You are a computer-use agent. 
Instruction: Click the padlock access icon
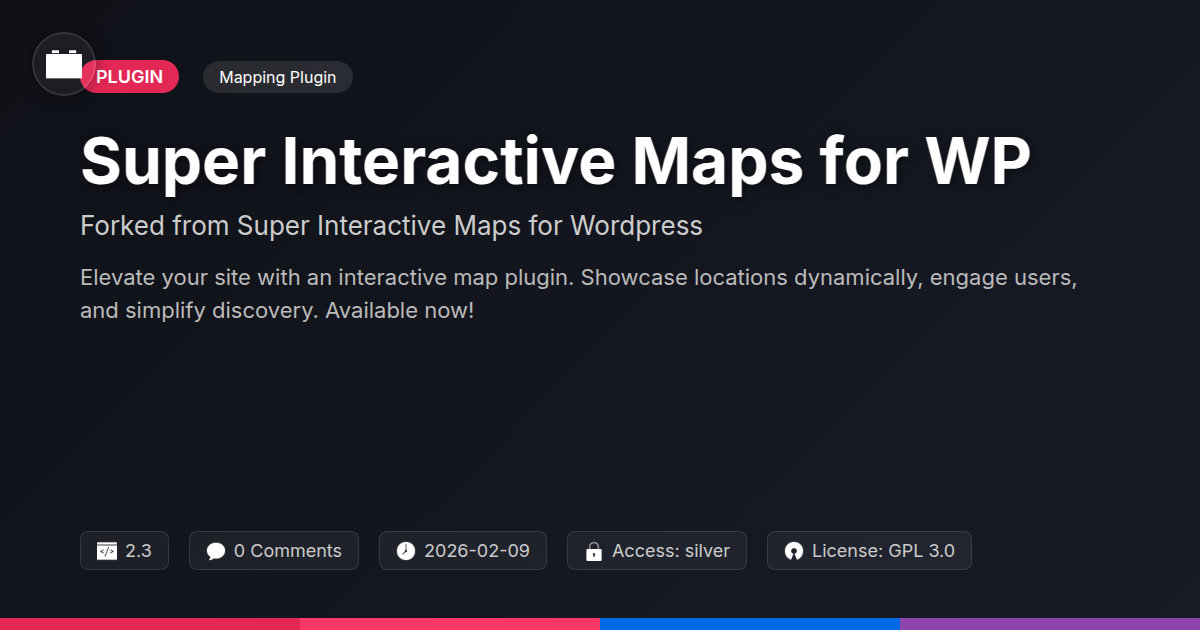(x=594, y=551)
